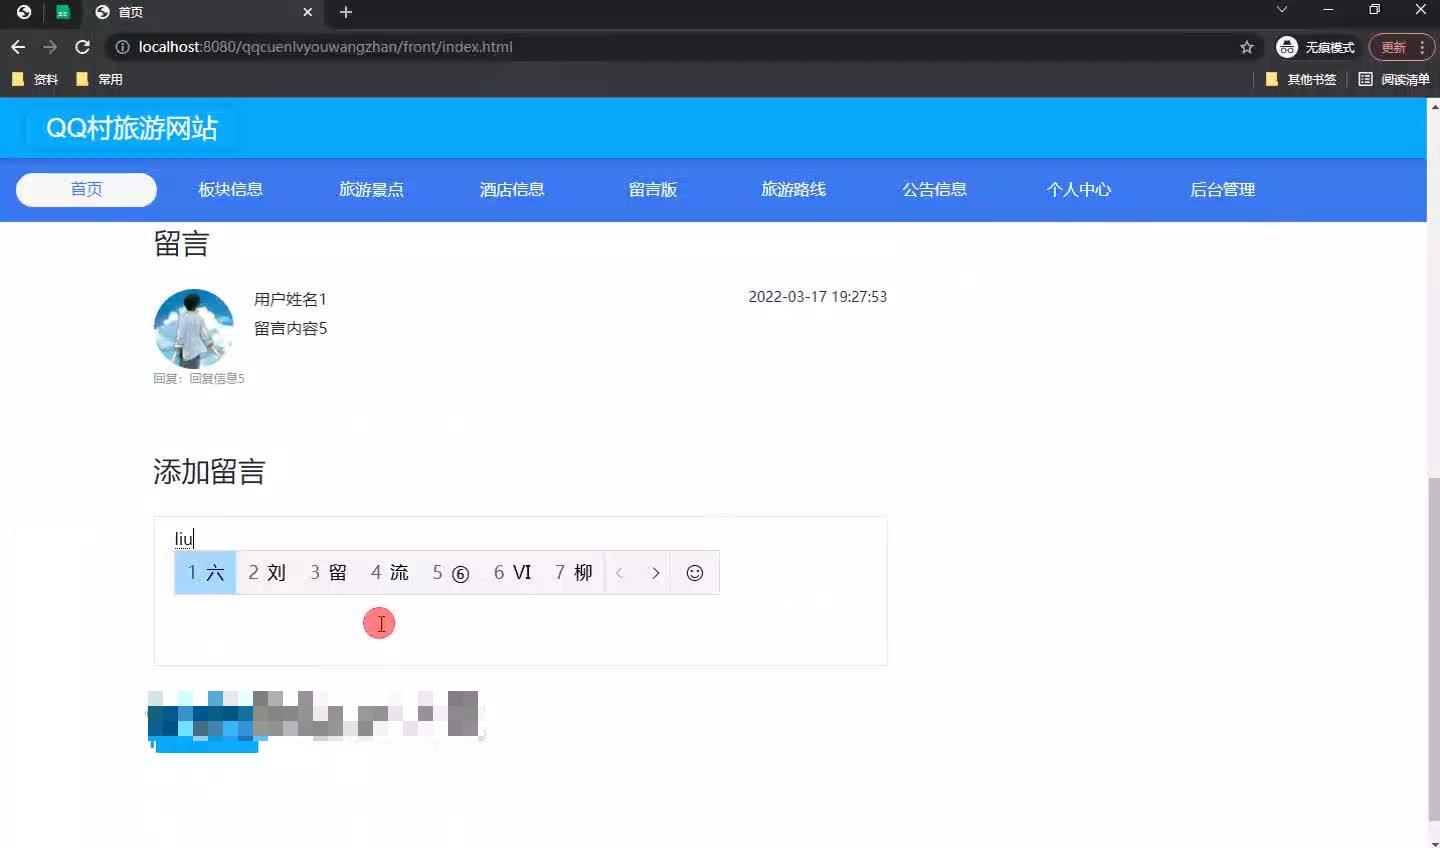Viewport: 1440px width, 848px height.
Task: Click the 2022-03-17 19:27:53 timestamp
Action: [817, 297]
